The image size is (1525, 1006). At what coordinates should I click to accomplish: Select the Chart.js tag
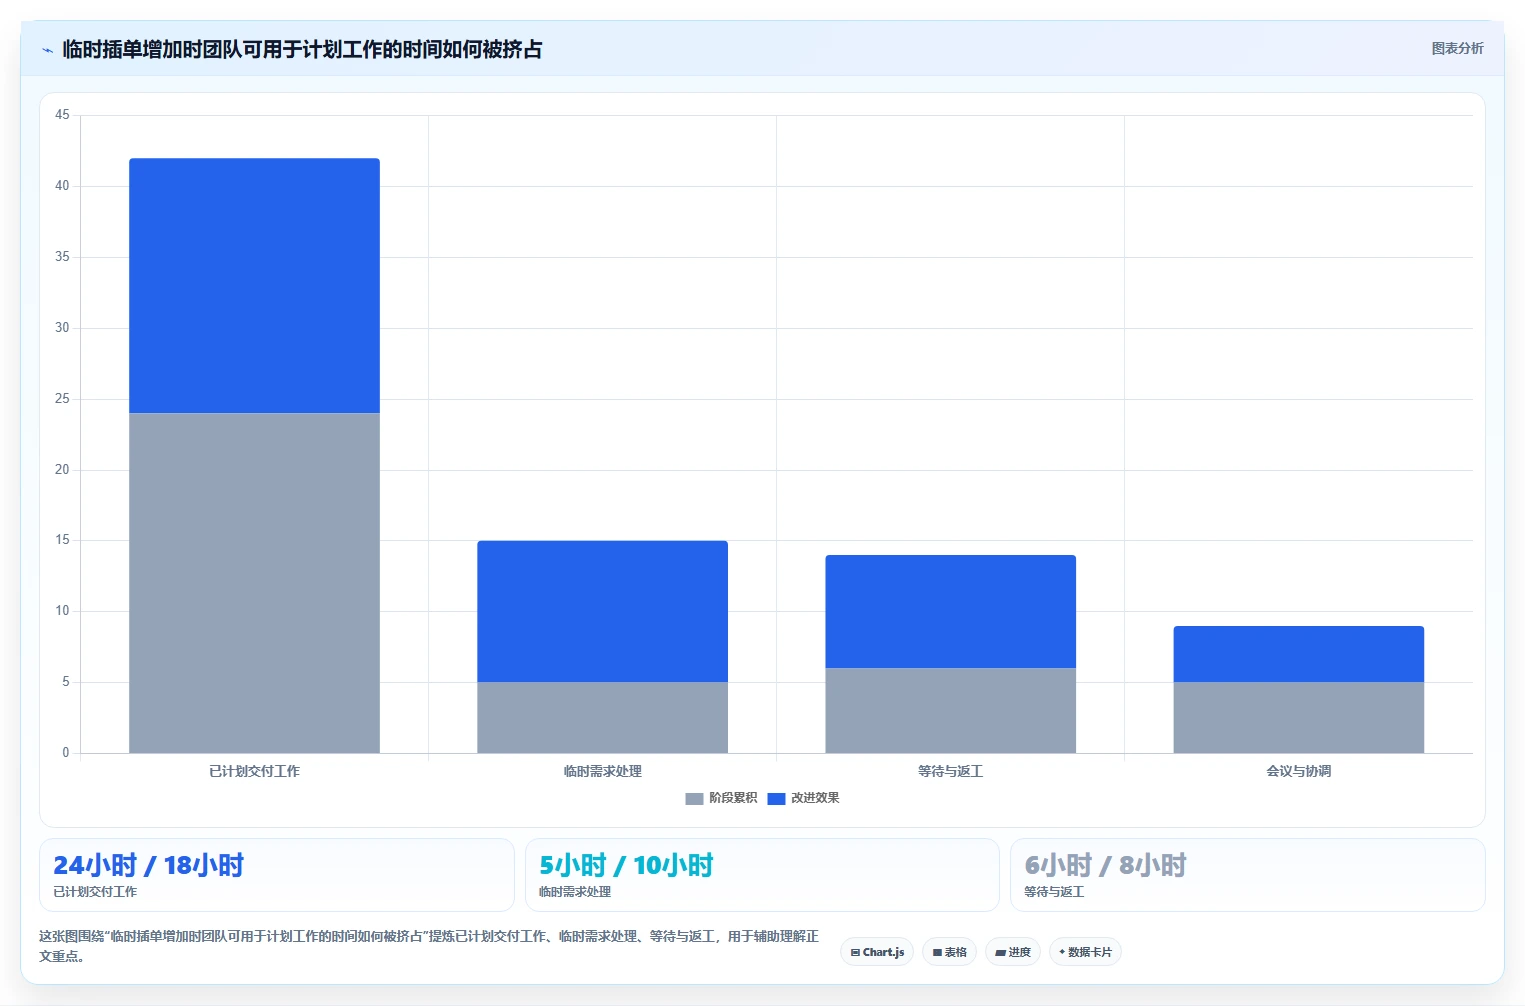877,952
